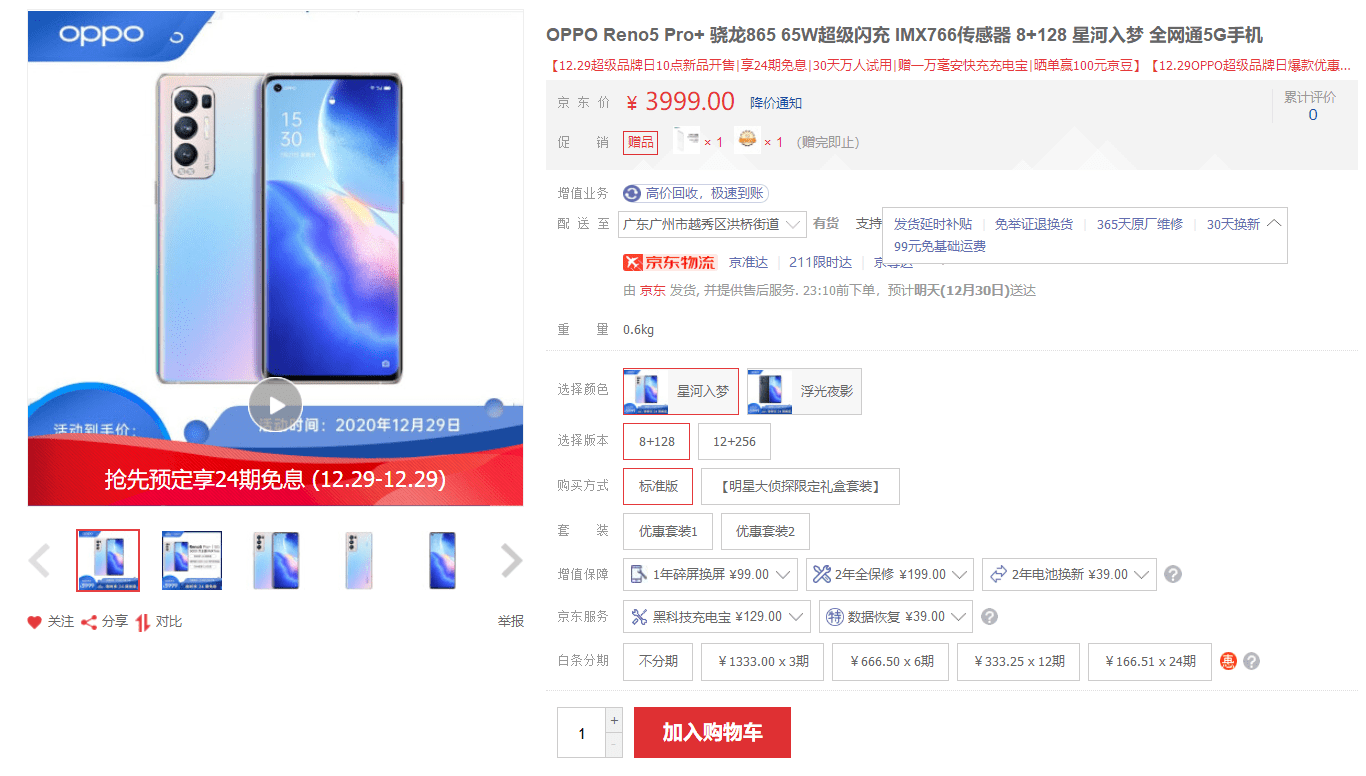Select the 优惠套装2 bundle

coord(765,531)
